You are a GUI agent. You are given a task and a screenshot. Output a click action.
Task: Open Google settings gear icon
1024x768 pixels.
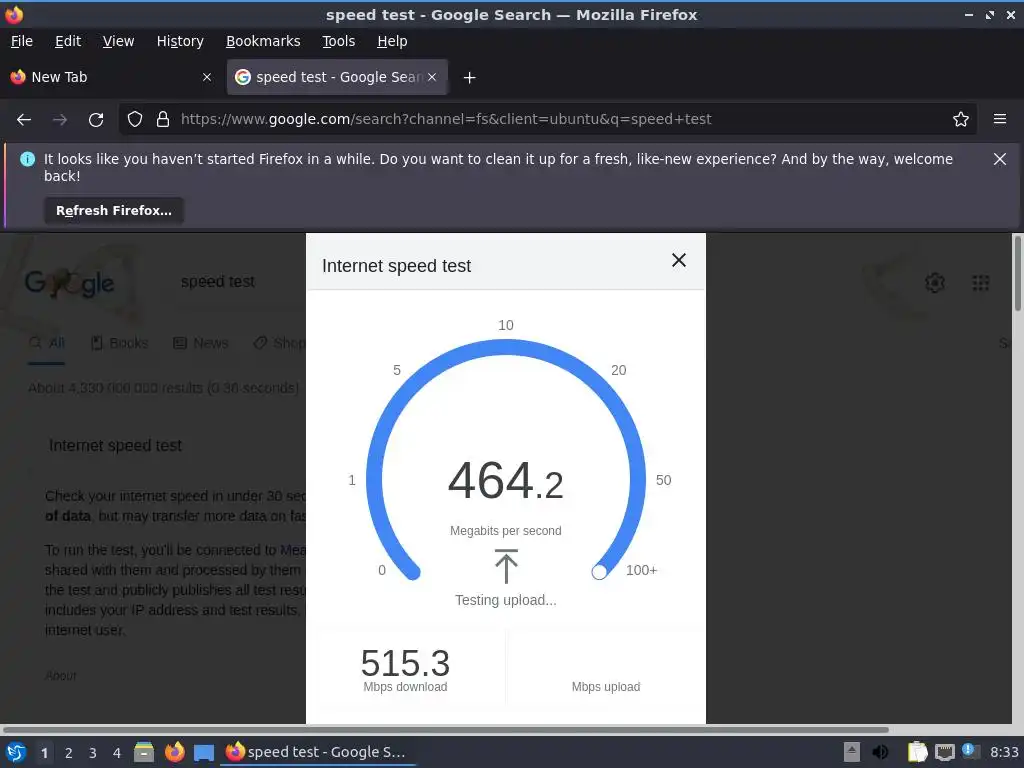point(935,283)
